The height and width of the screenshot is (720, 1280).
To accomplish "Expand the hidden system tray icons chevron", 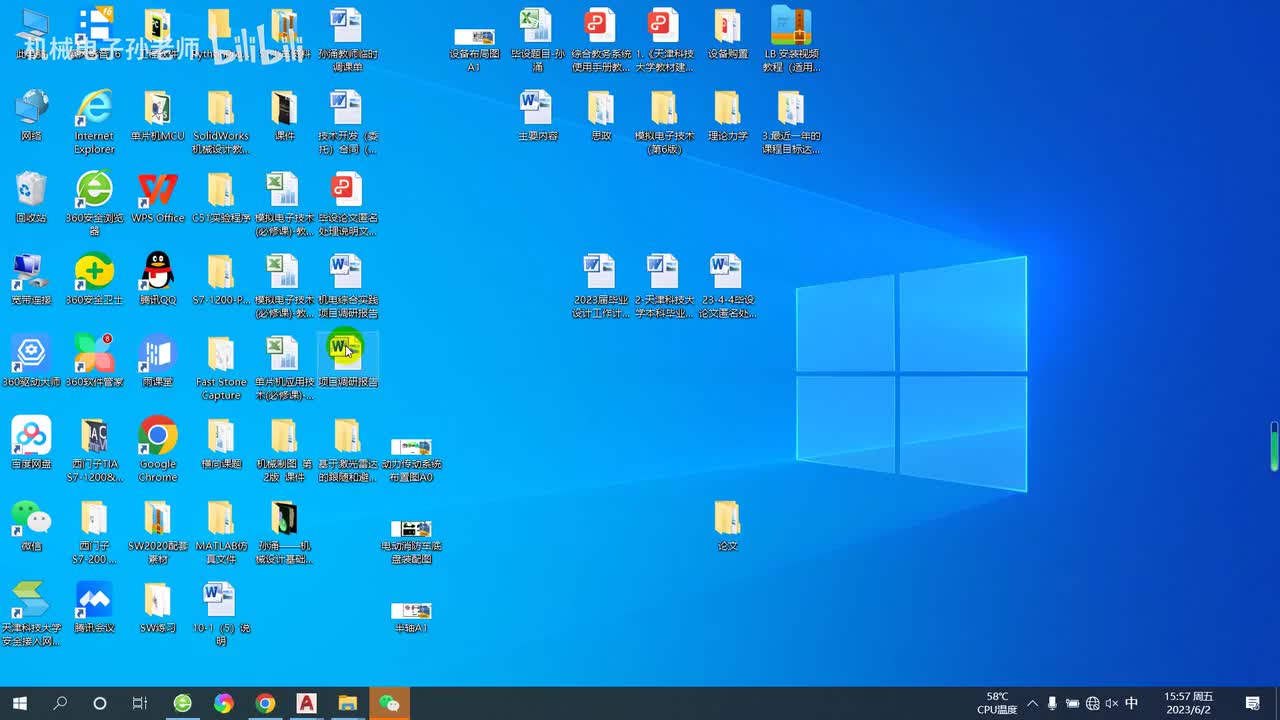I will (x=1032, y=703).
